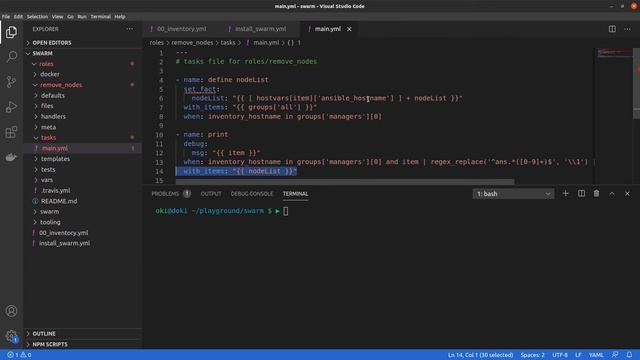Expand the templates folder
Screen dimensions: 640x360
click(x=83, y=159)
